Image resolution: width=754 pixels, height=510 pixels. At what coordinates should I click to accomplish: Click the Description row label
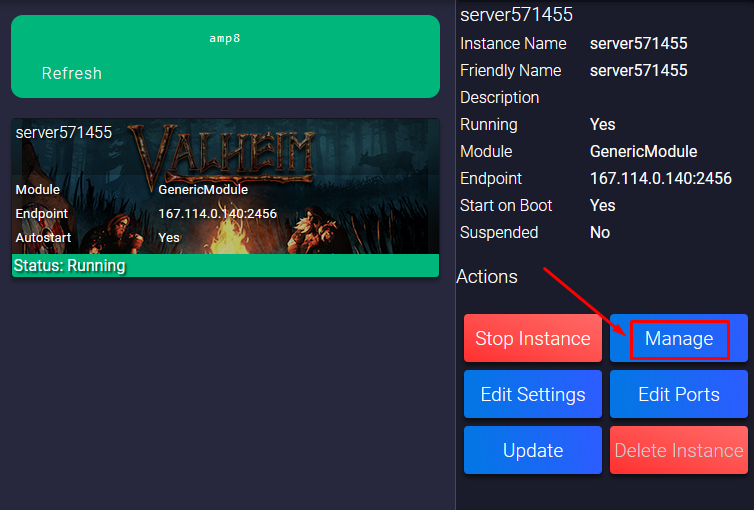[x=499, y=97]
